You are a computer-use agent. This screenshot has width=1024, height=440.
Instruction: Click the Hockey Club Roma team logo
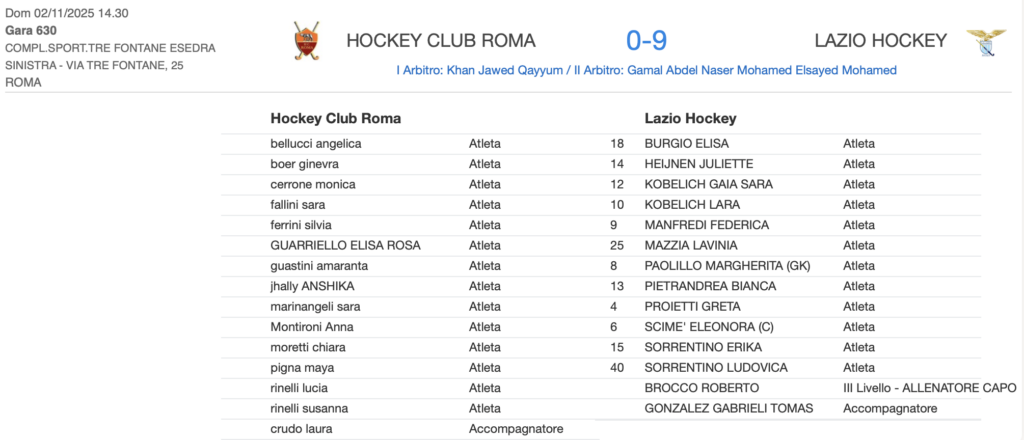pyautogui.click(x=306, y=41)
